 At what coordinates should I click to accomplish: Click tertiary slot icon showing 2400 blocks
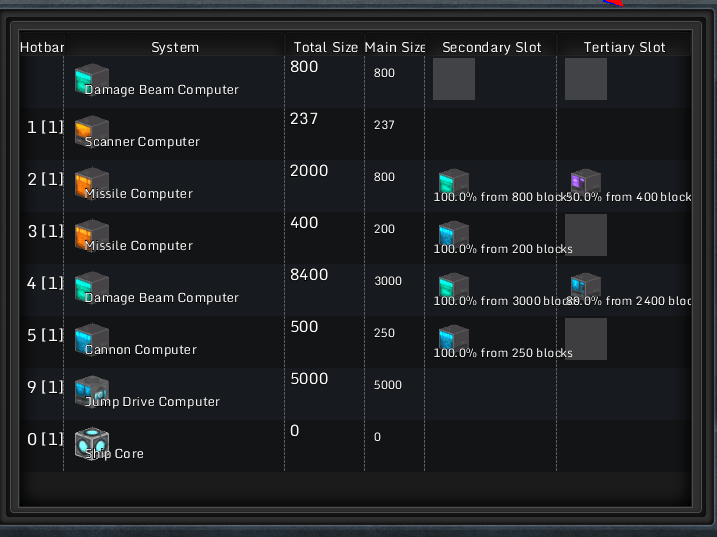tap(585, 287)
